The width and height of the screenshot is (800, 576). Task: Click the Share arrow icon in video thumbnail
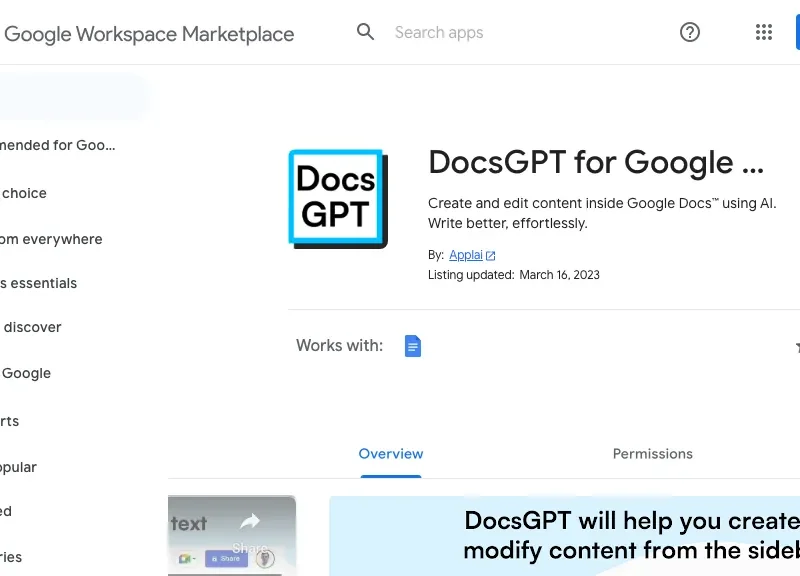point(250,521)
